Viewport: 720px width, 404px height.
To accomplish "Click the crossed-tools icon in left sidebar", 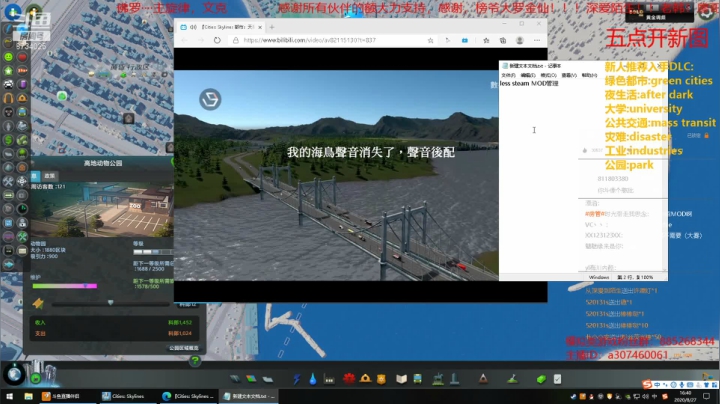I will (8, 181).
